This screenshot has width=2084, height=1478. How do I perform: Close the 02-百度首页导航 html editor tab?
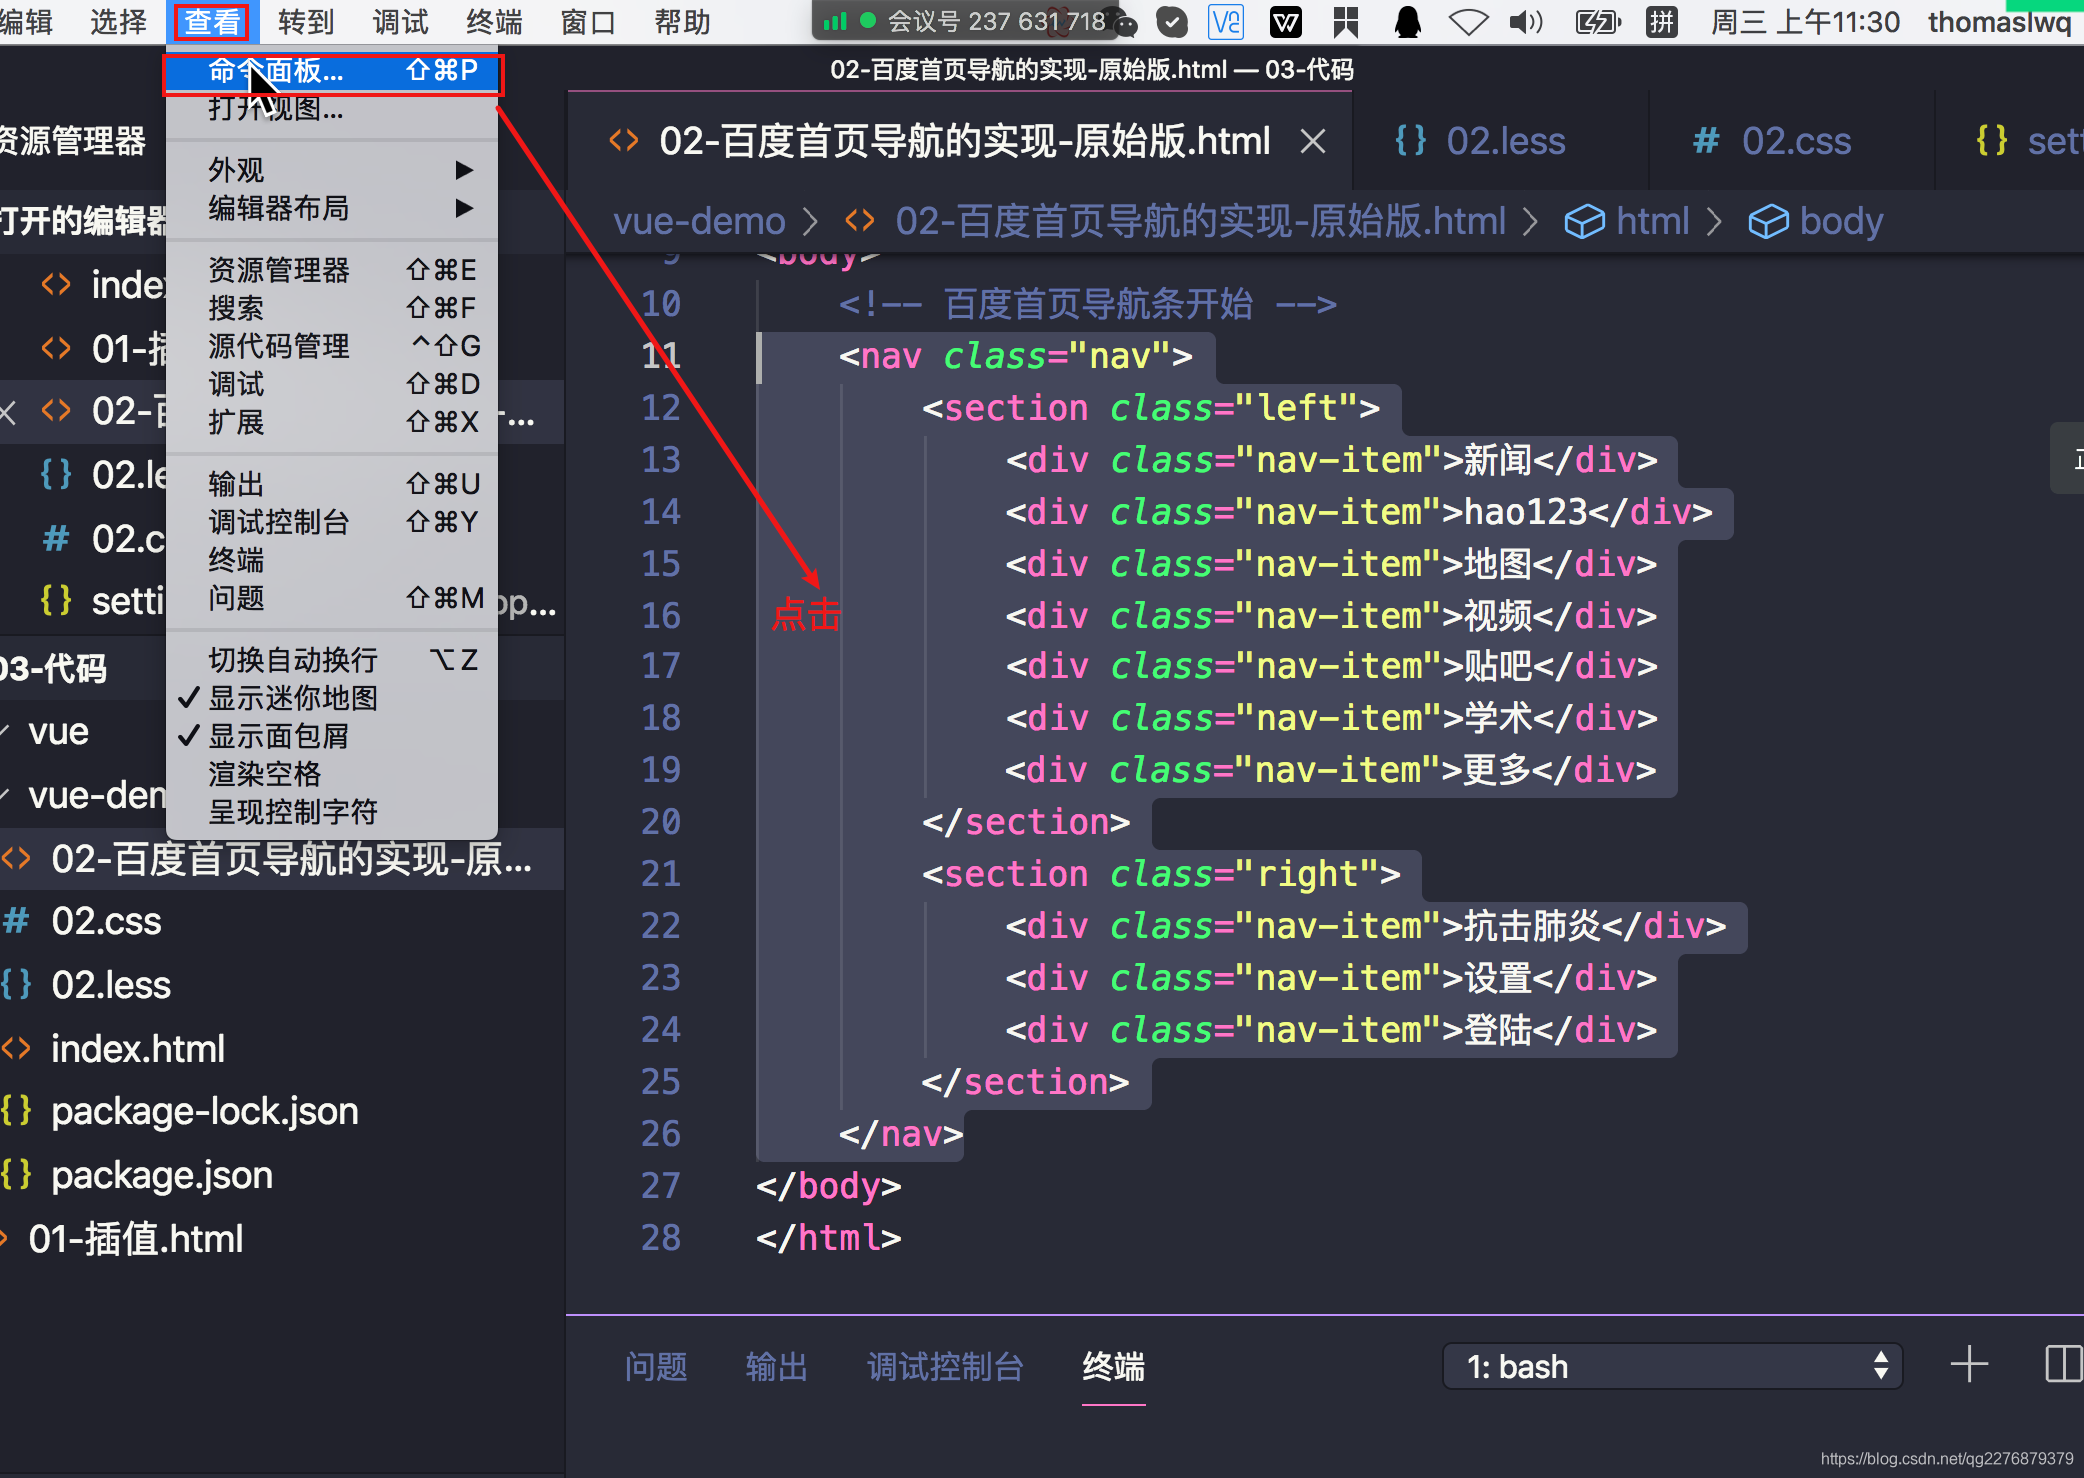tap(1313, 142)
